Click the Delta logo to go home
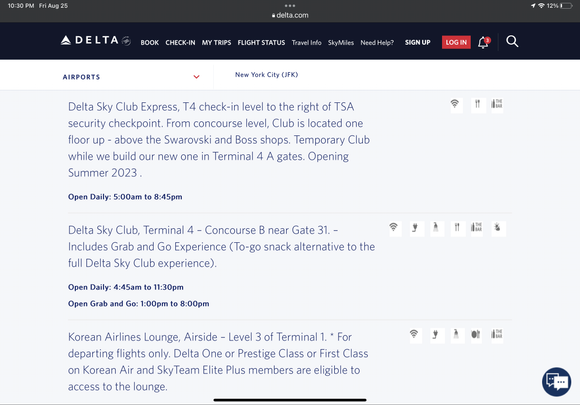 tap(95, 40)
